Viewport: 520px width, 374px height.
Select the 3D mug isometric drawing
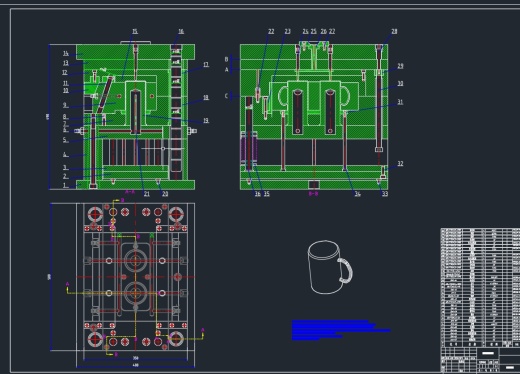pyautogui.click(x=330, y=267)
